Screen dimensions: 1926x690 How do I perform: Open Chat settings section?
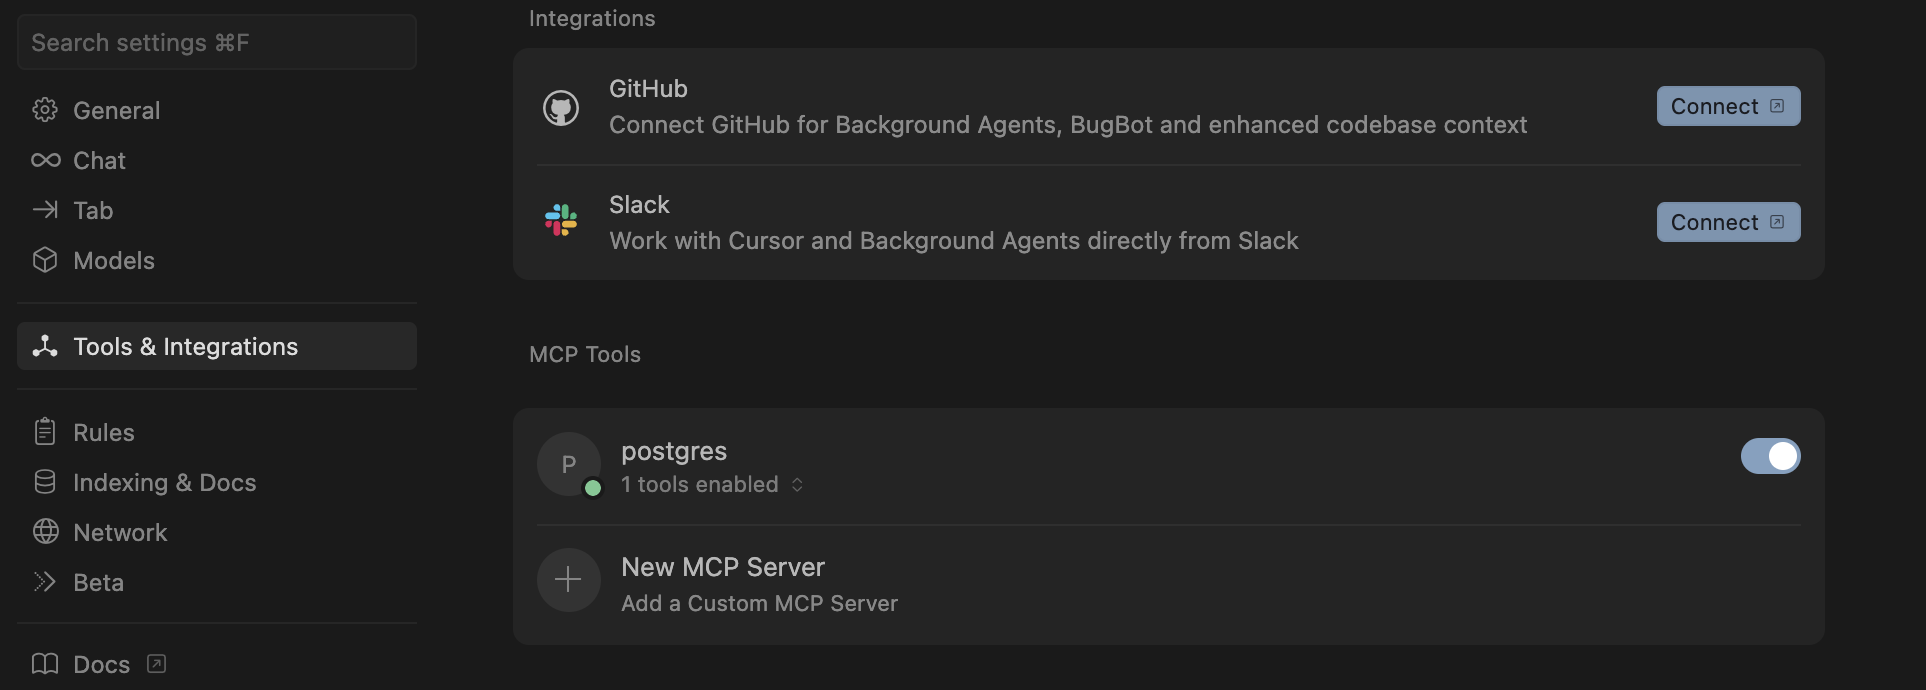(x=217, y=160)
